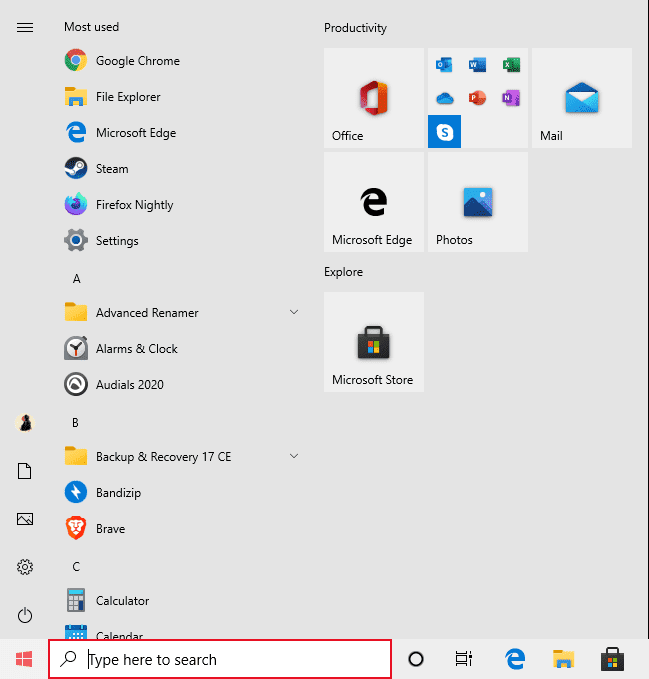Open OneNote from the Office tile group

click(511, 98)
